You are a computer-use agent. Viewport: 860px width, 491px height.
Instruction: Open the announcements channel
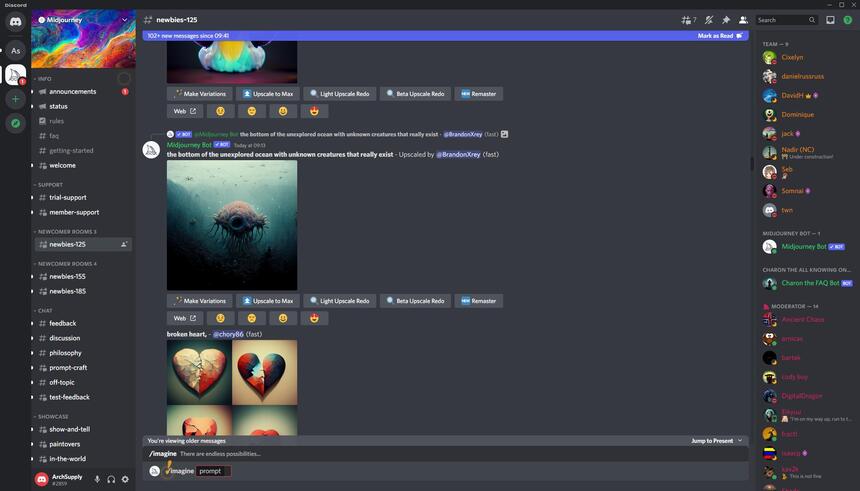73,91
